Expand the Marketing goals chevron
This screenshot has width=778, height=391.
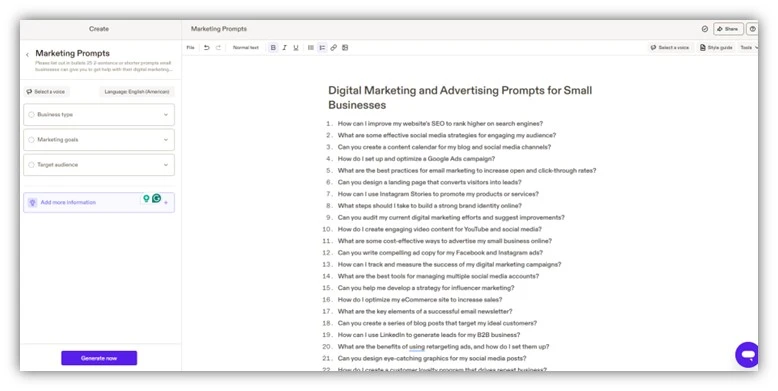pyautogui.click(x=166, y=140)
